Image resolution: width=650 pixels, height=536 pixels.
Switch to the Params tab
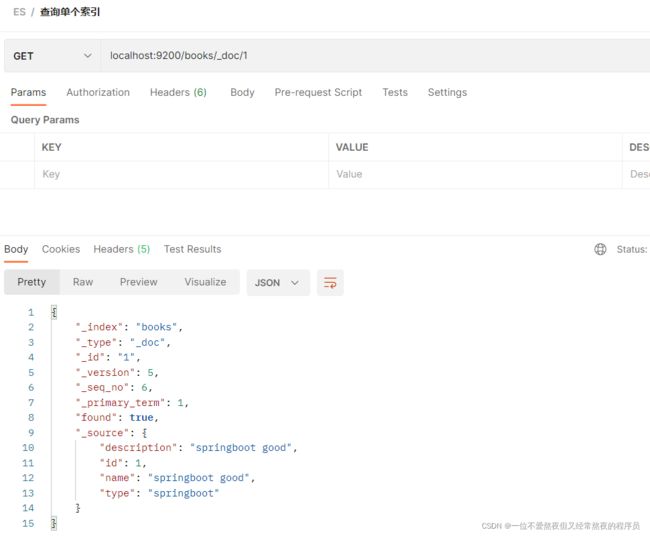pos(28,92)
